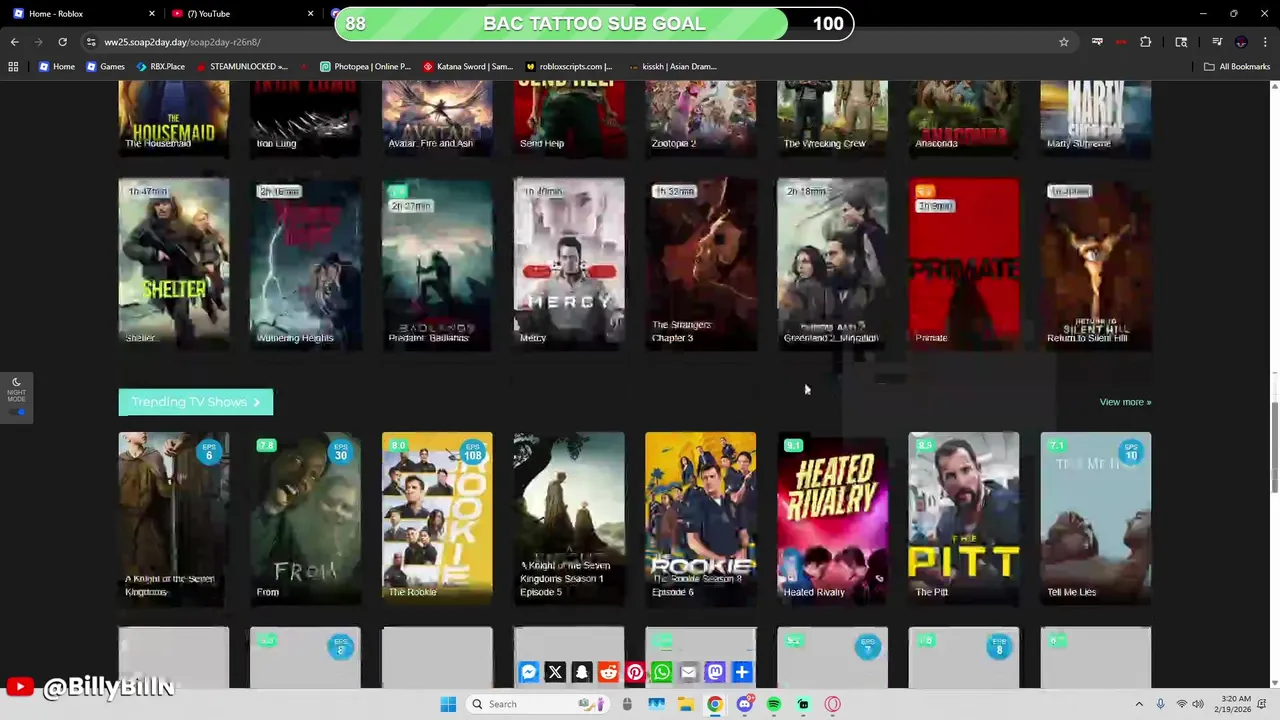1280x720 pixels.
Task: Go back to previous page
Action: (x=14, y=42)
